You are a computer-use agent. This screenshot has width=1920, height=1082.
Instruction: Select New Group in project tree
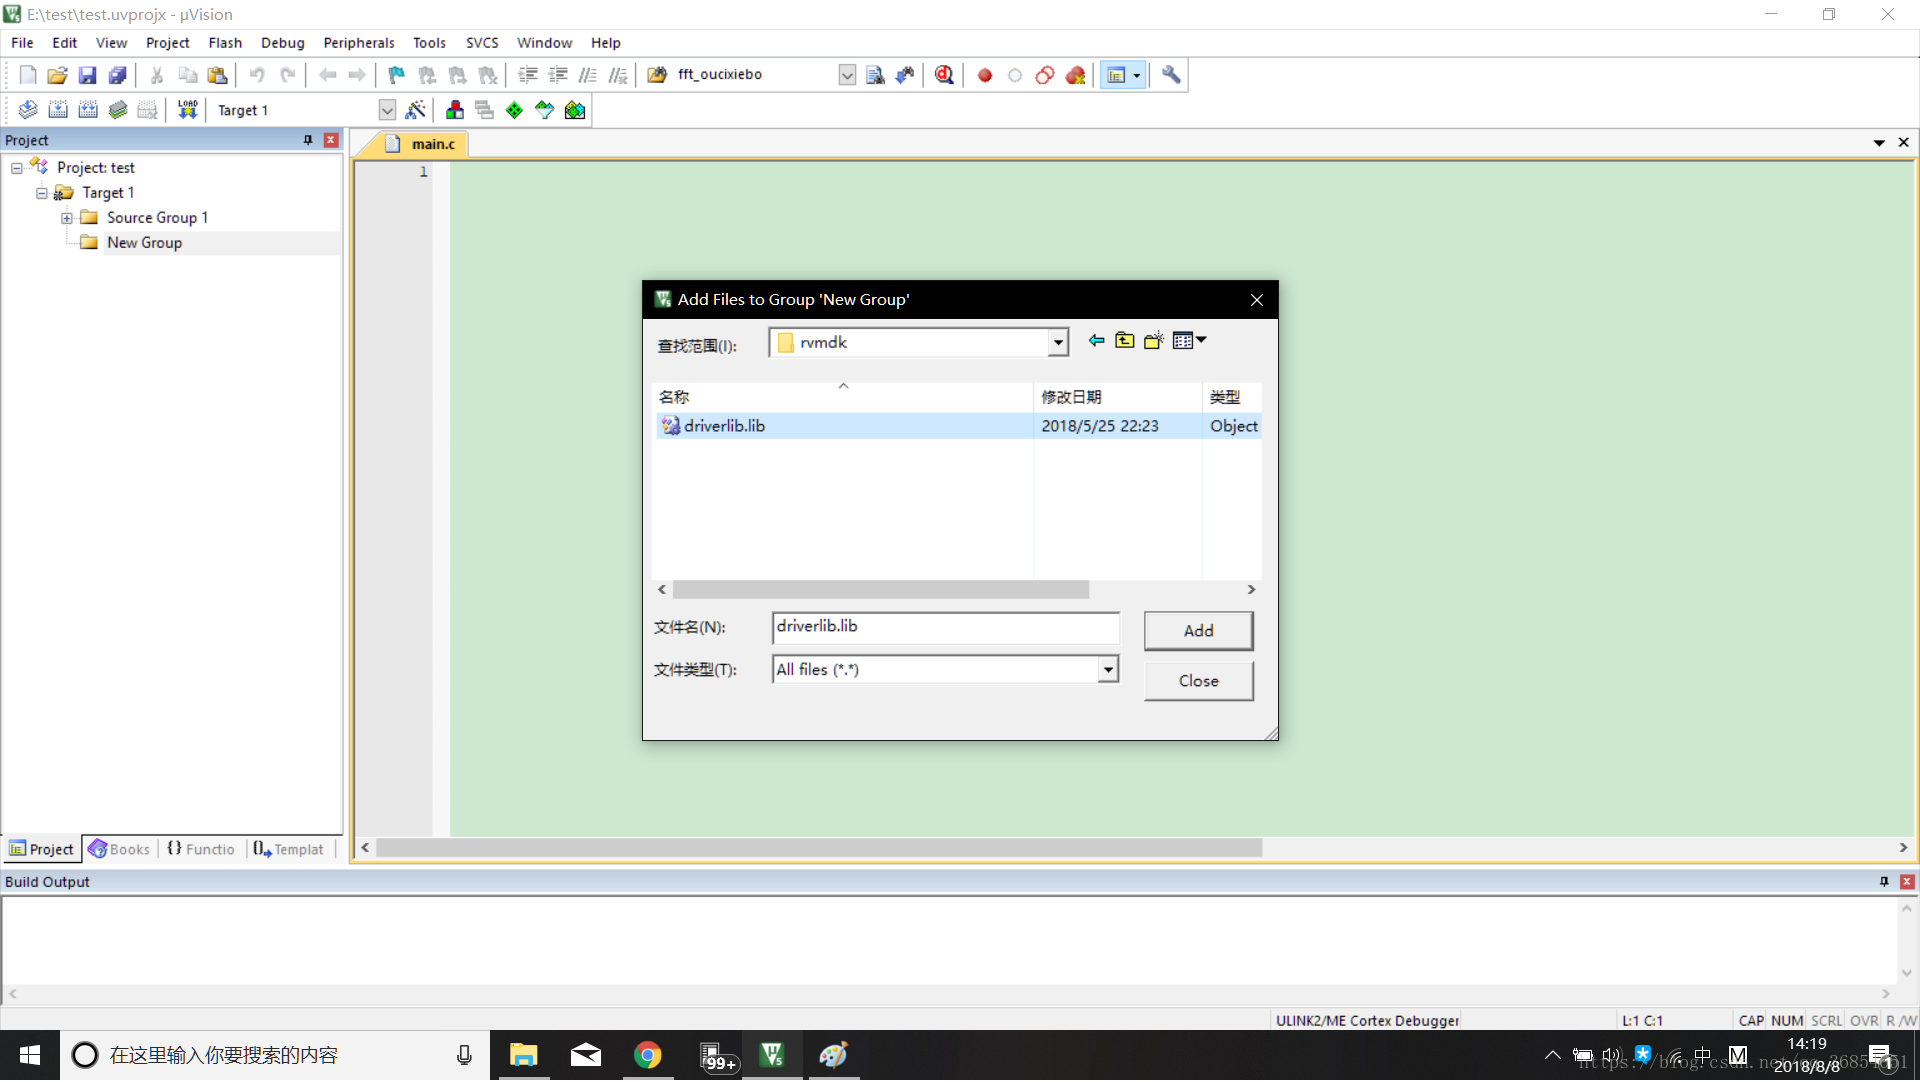[x=144, y=243]
